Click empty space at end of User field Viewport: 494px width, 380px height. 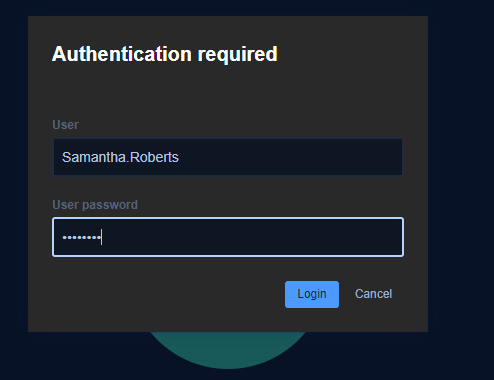coord(290,157)
